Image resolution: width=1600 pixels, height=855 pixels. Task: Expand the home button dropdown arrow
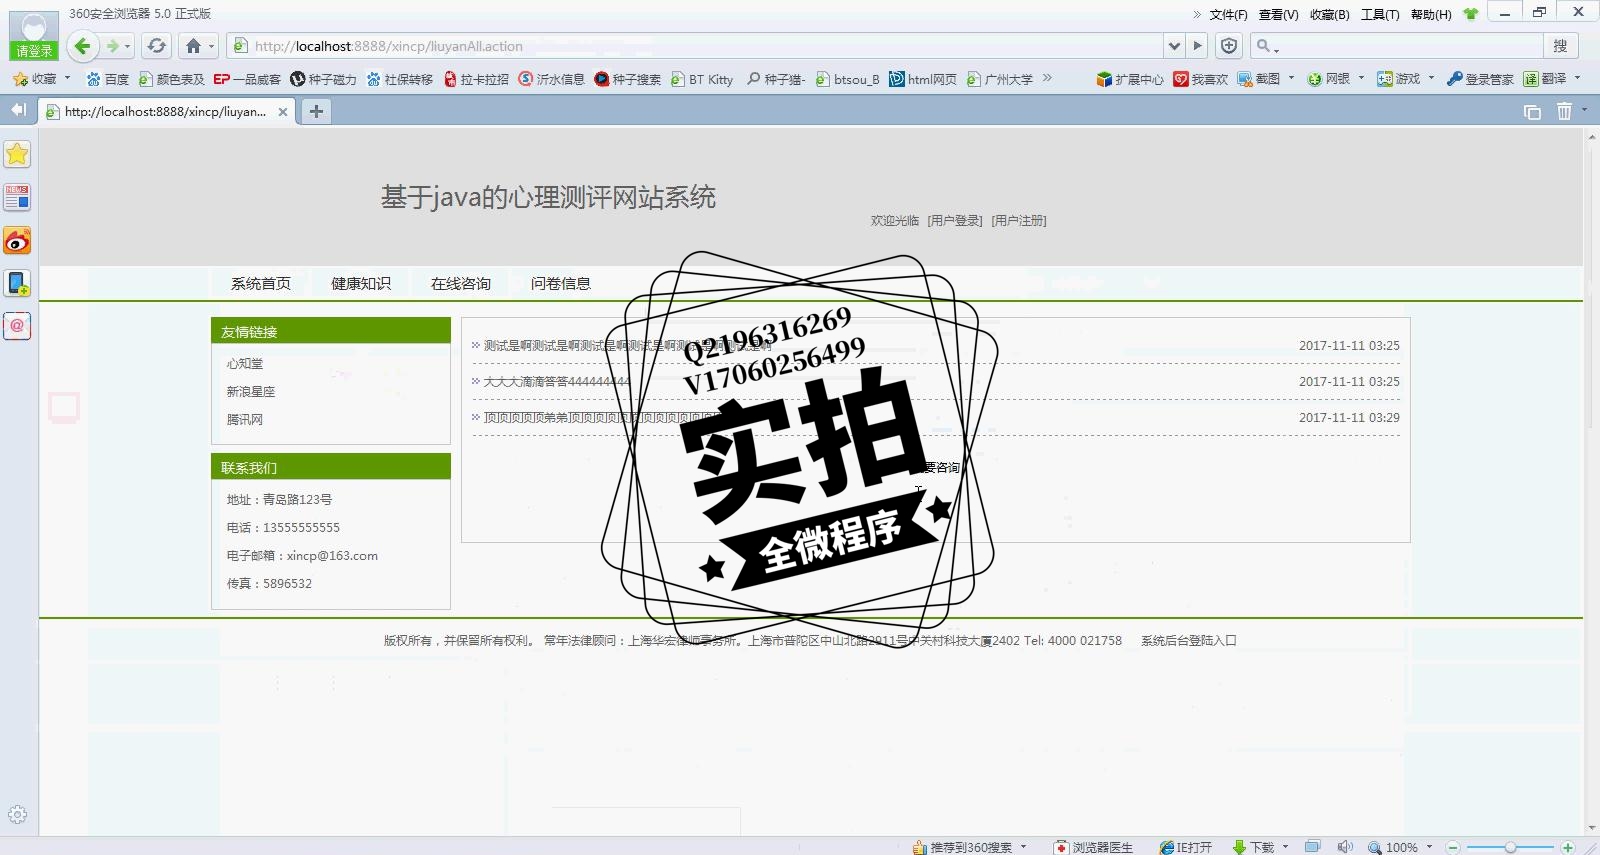pos(211,46)
